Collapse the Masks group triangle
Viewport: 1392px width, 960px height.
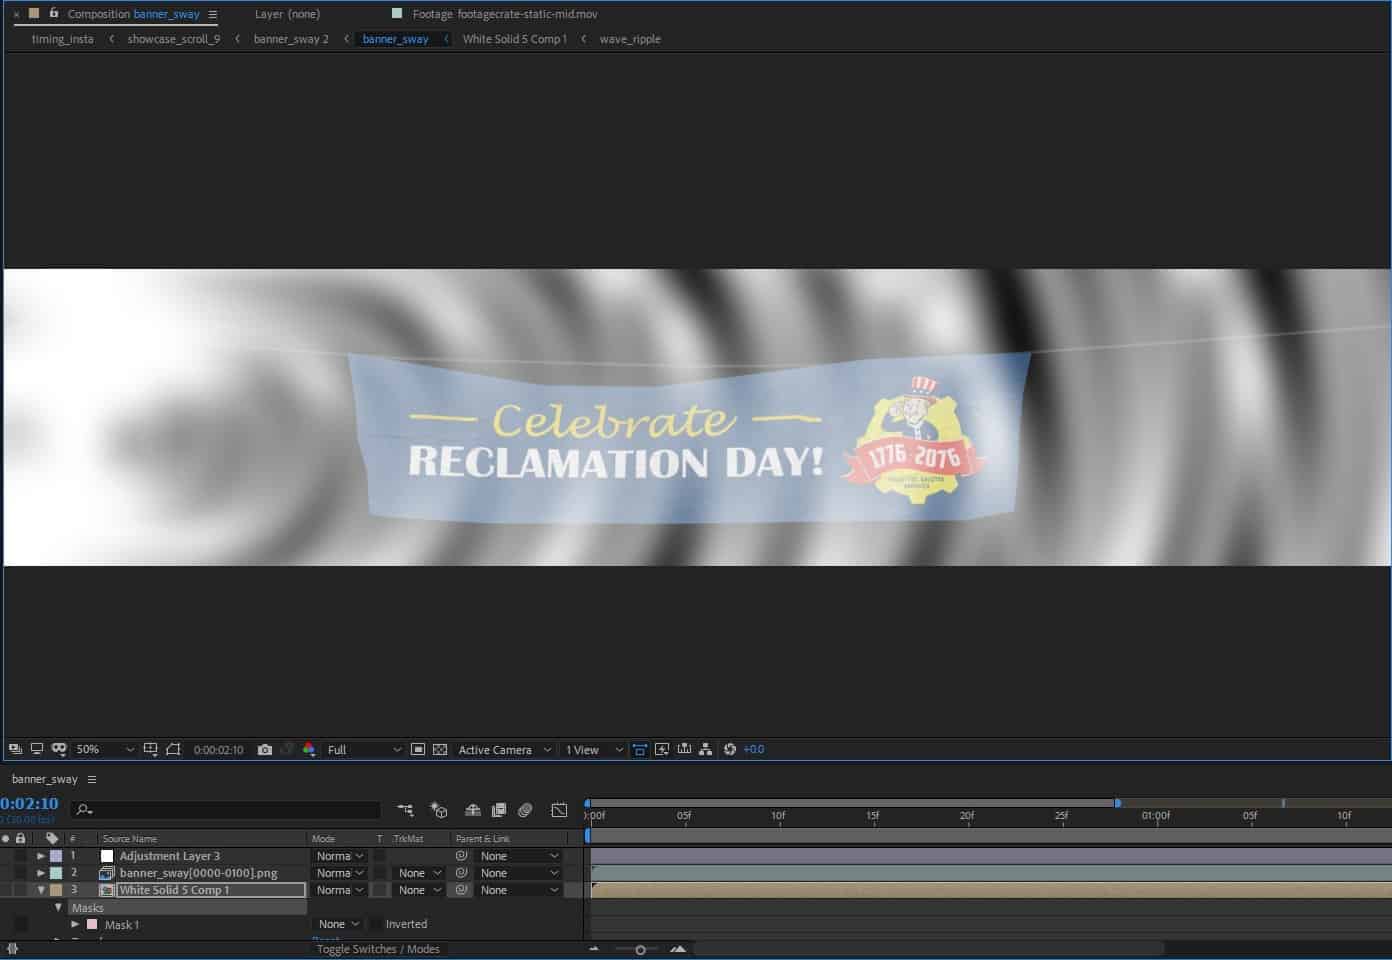pos(58,907)
